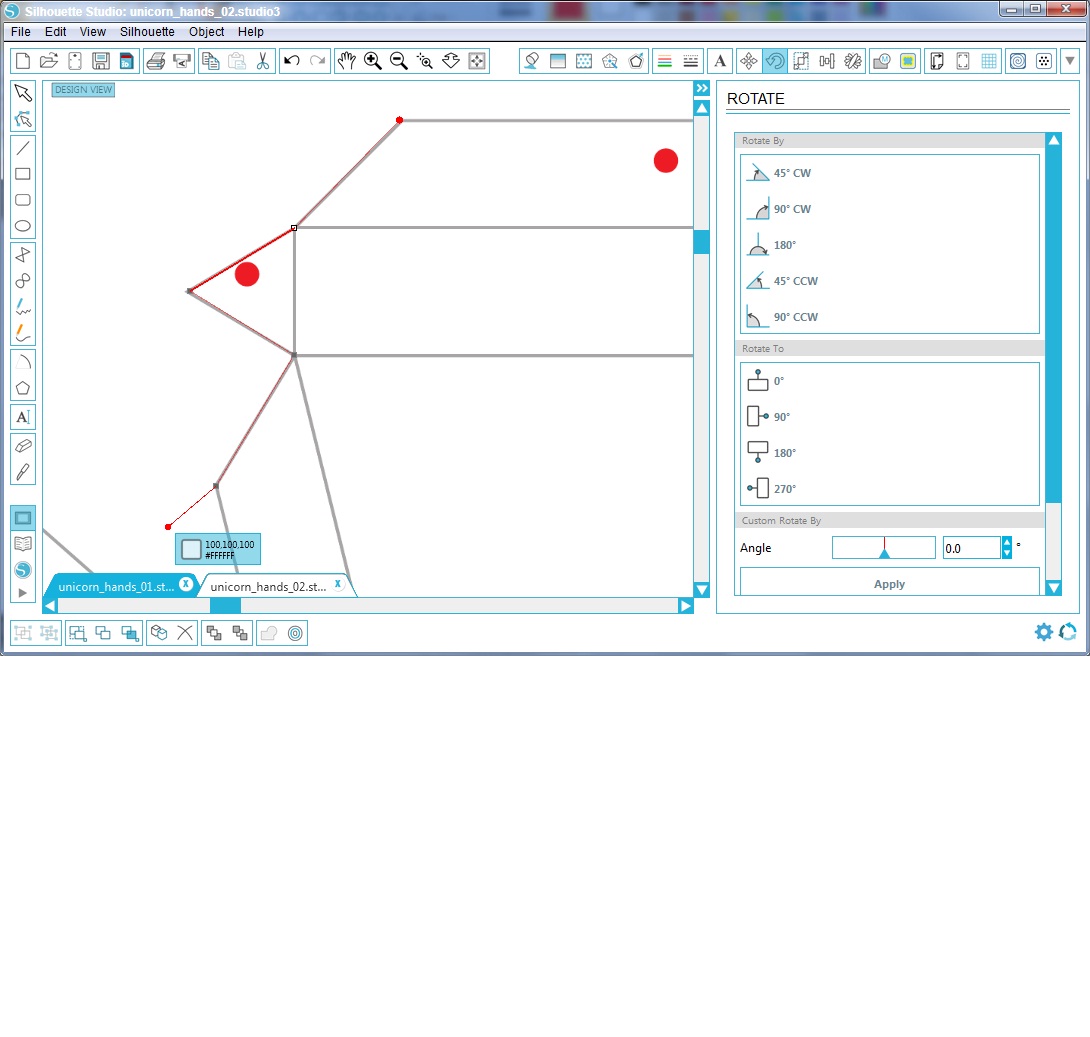Screen dimensions: 1090x1037
Task: Zoom in with magnifier plus icon
Action: tap(373, 61)
